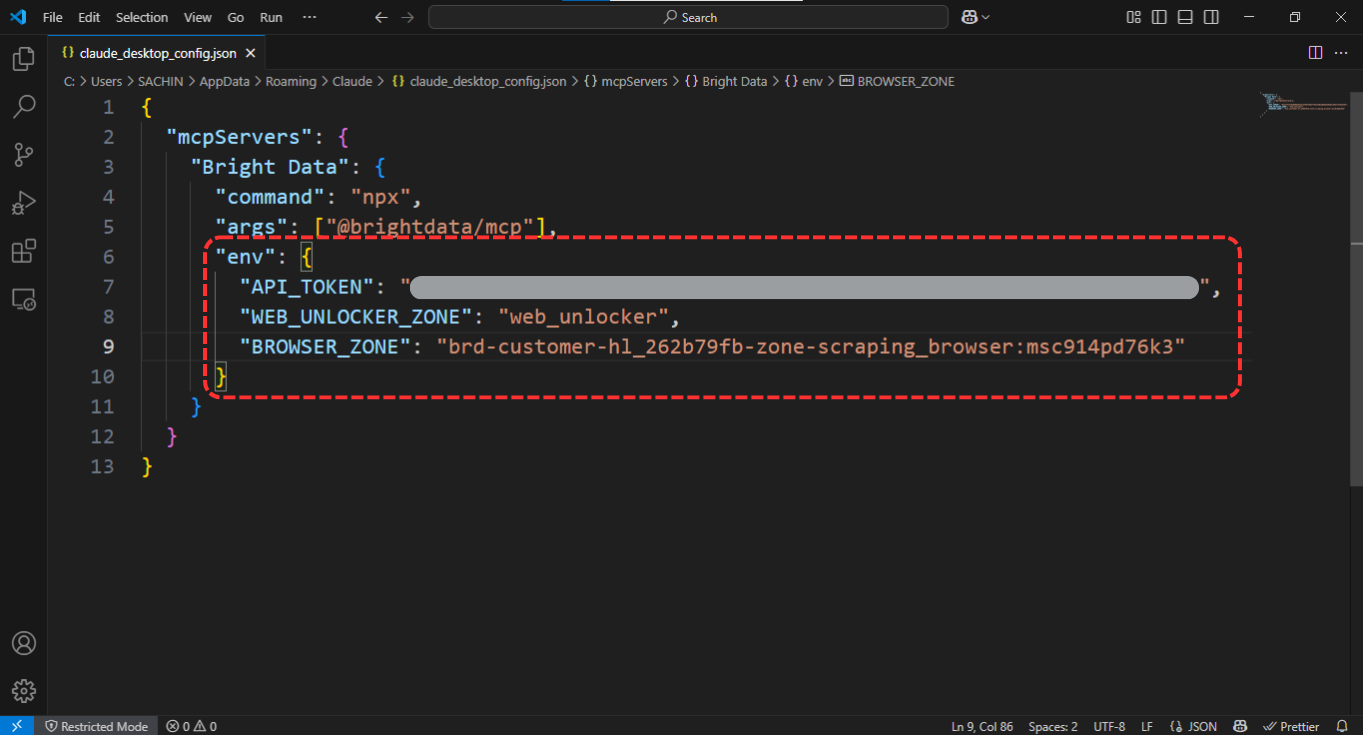
Task: Open the Search view in activity bar
Action: (23, 106)
